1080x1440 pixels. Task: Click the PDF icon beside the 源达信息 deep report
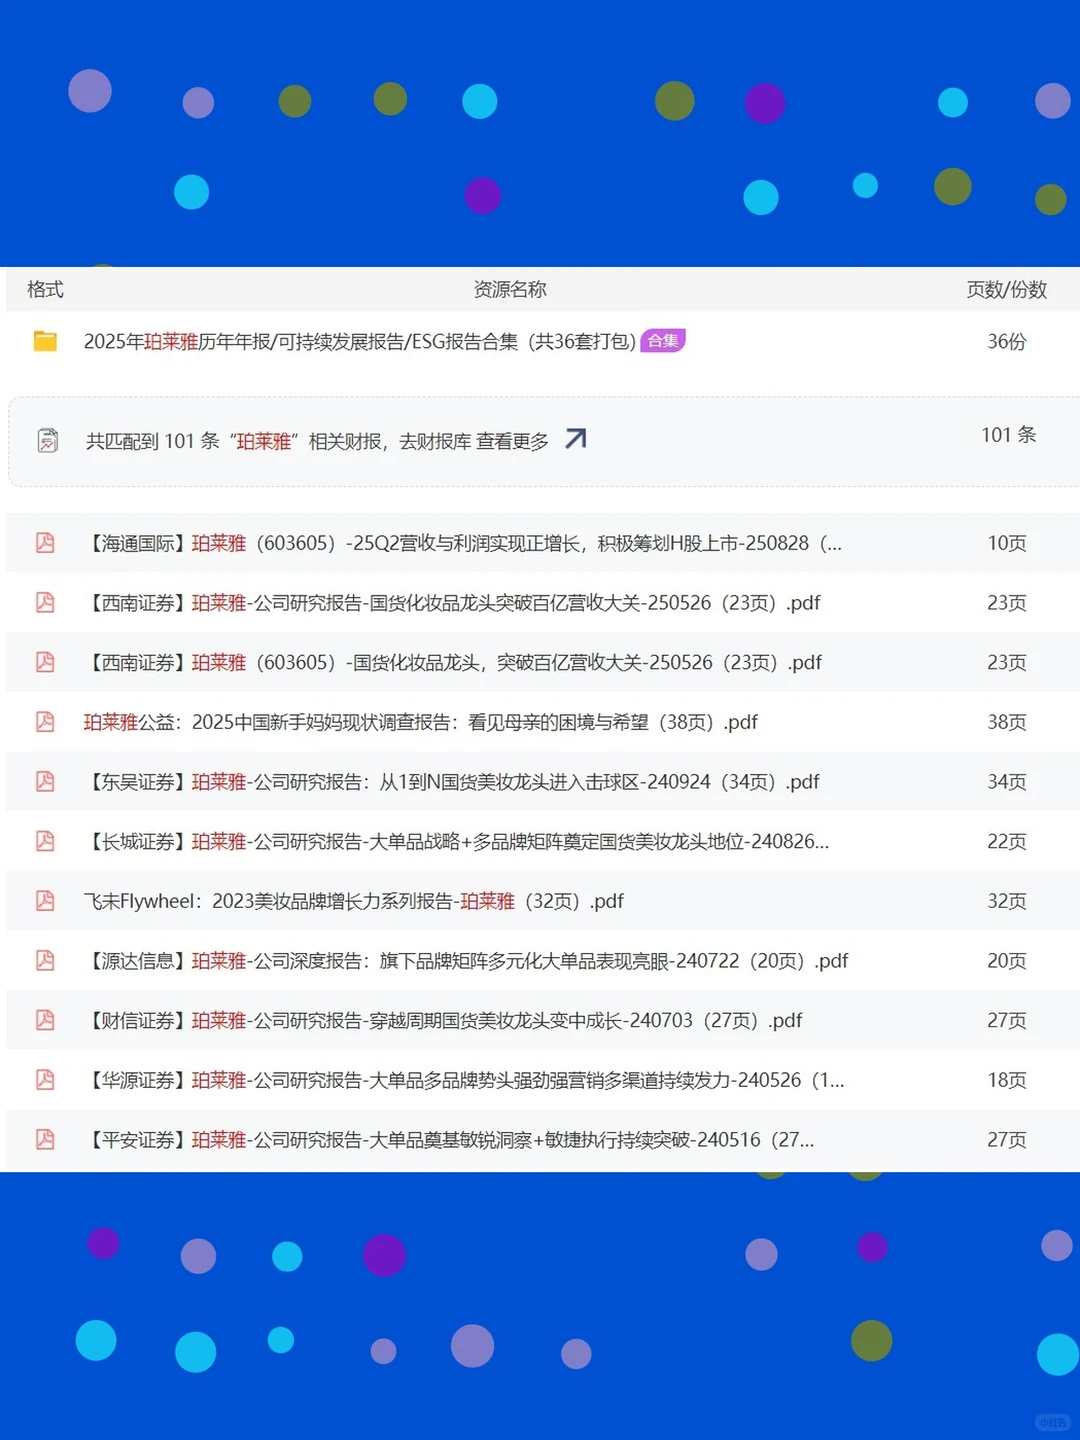[x=44, y=960]
